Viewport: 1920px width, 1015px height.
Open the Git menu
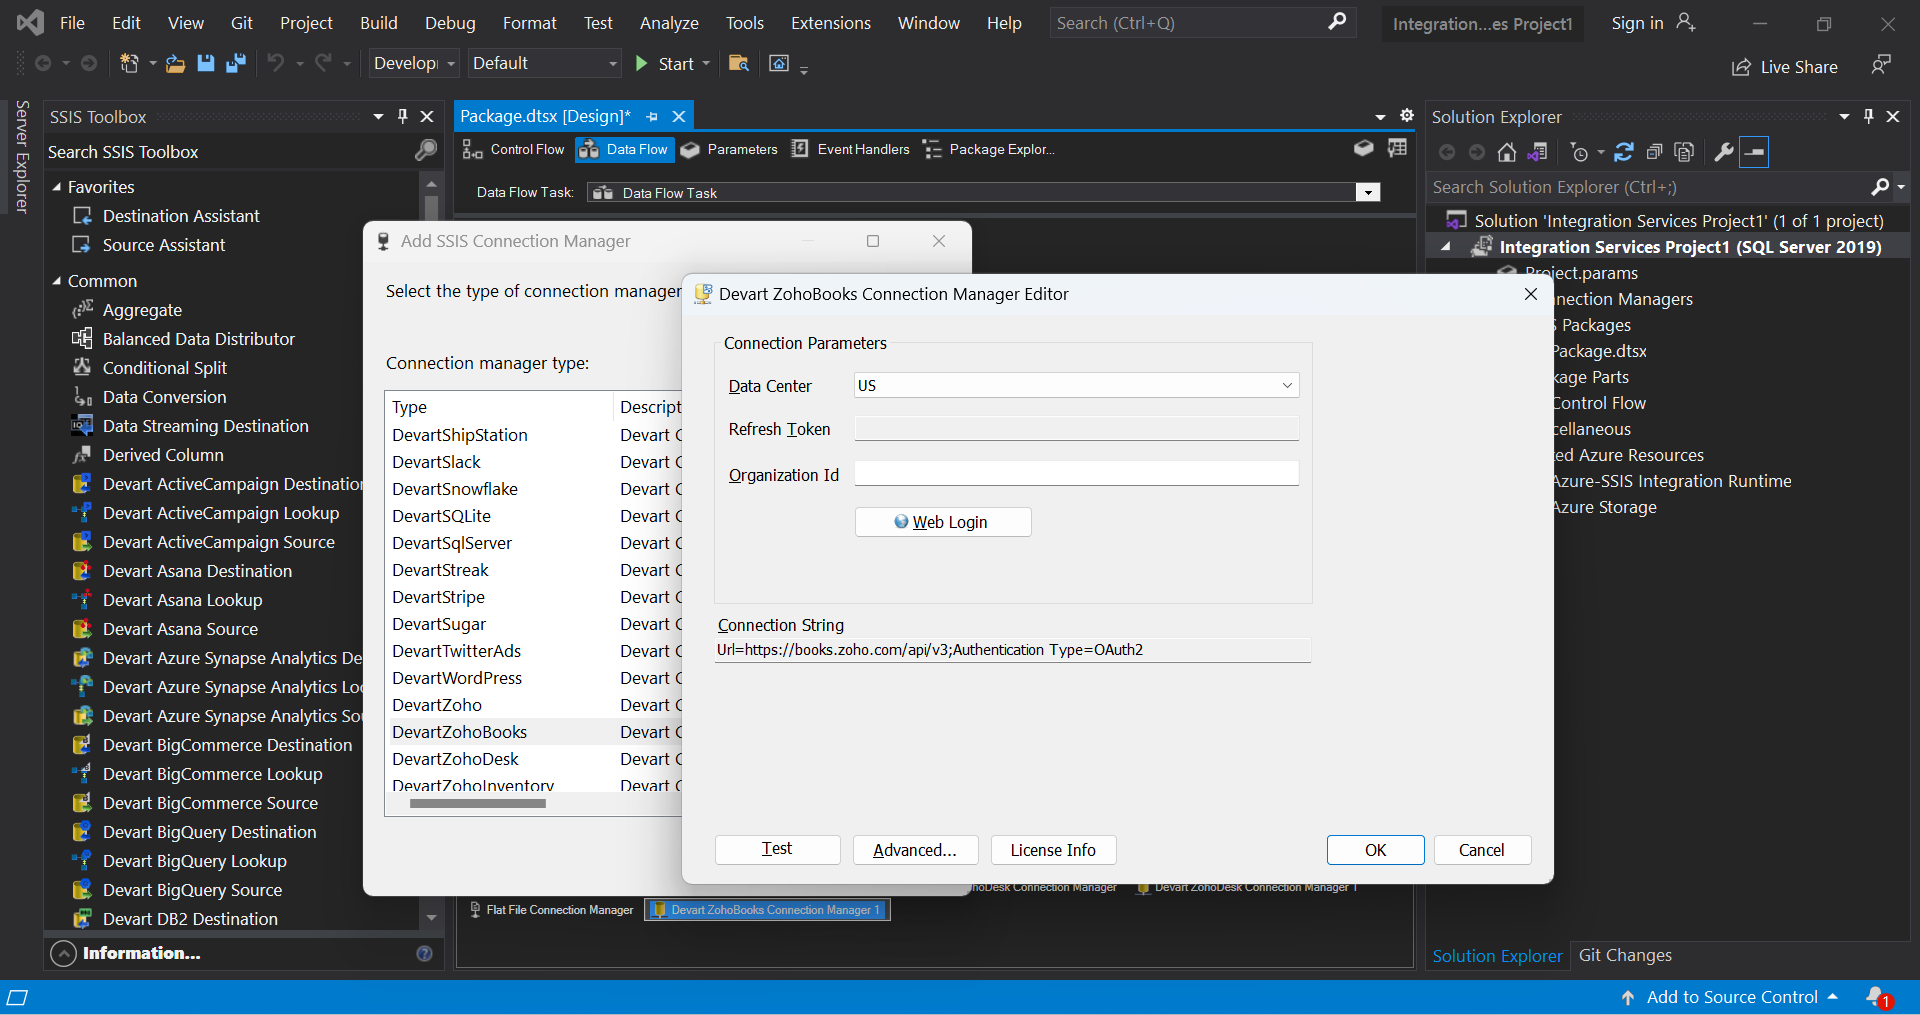click(241, 22)
